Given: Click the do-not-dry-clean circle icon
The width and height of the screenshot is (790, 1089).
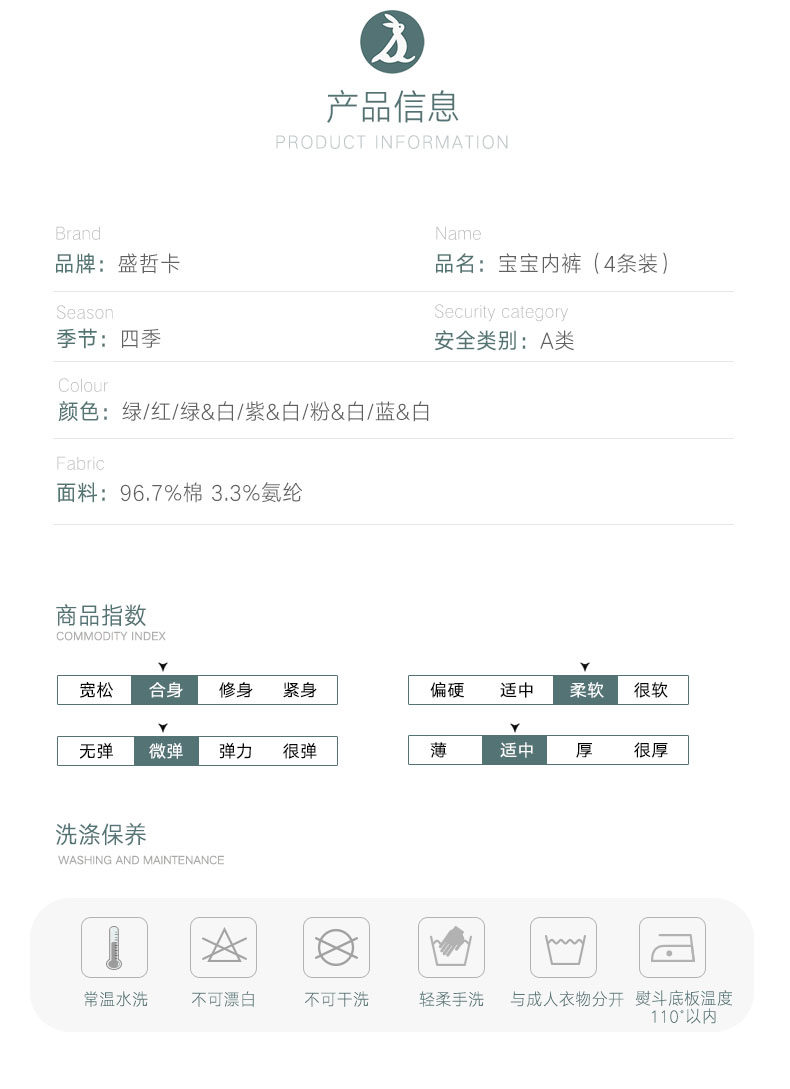Looking at the screenshot, I should pos(336,947).
